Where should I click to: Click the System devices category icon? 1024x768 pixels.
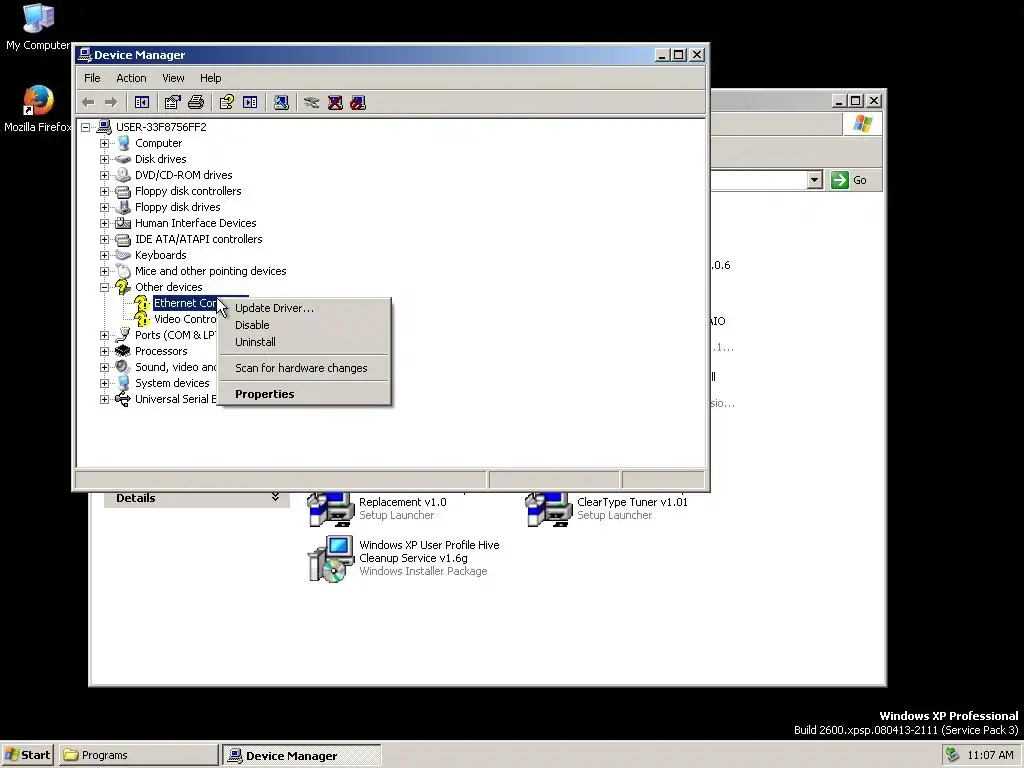point(123,383)
